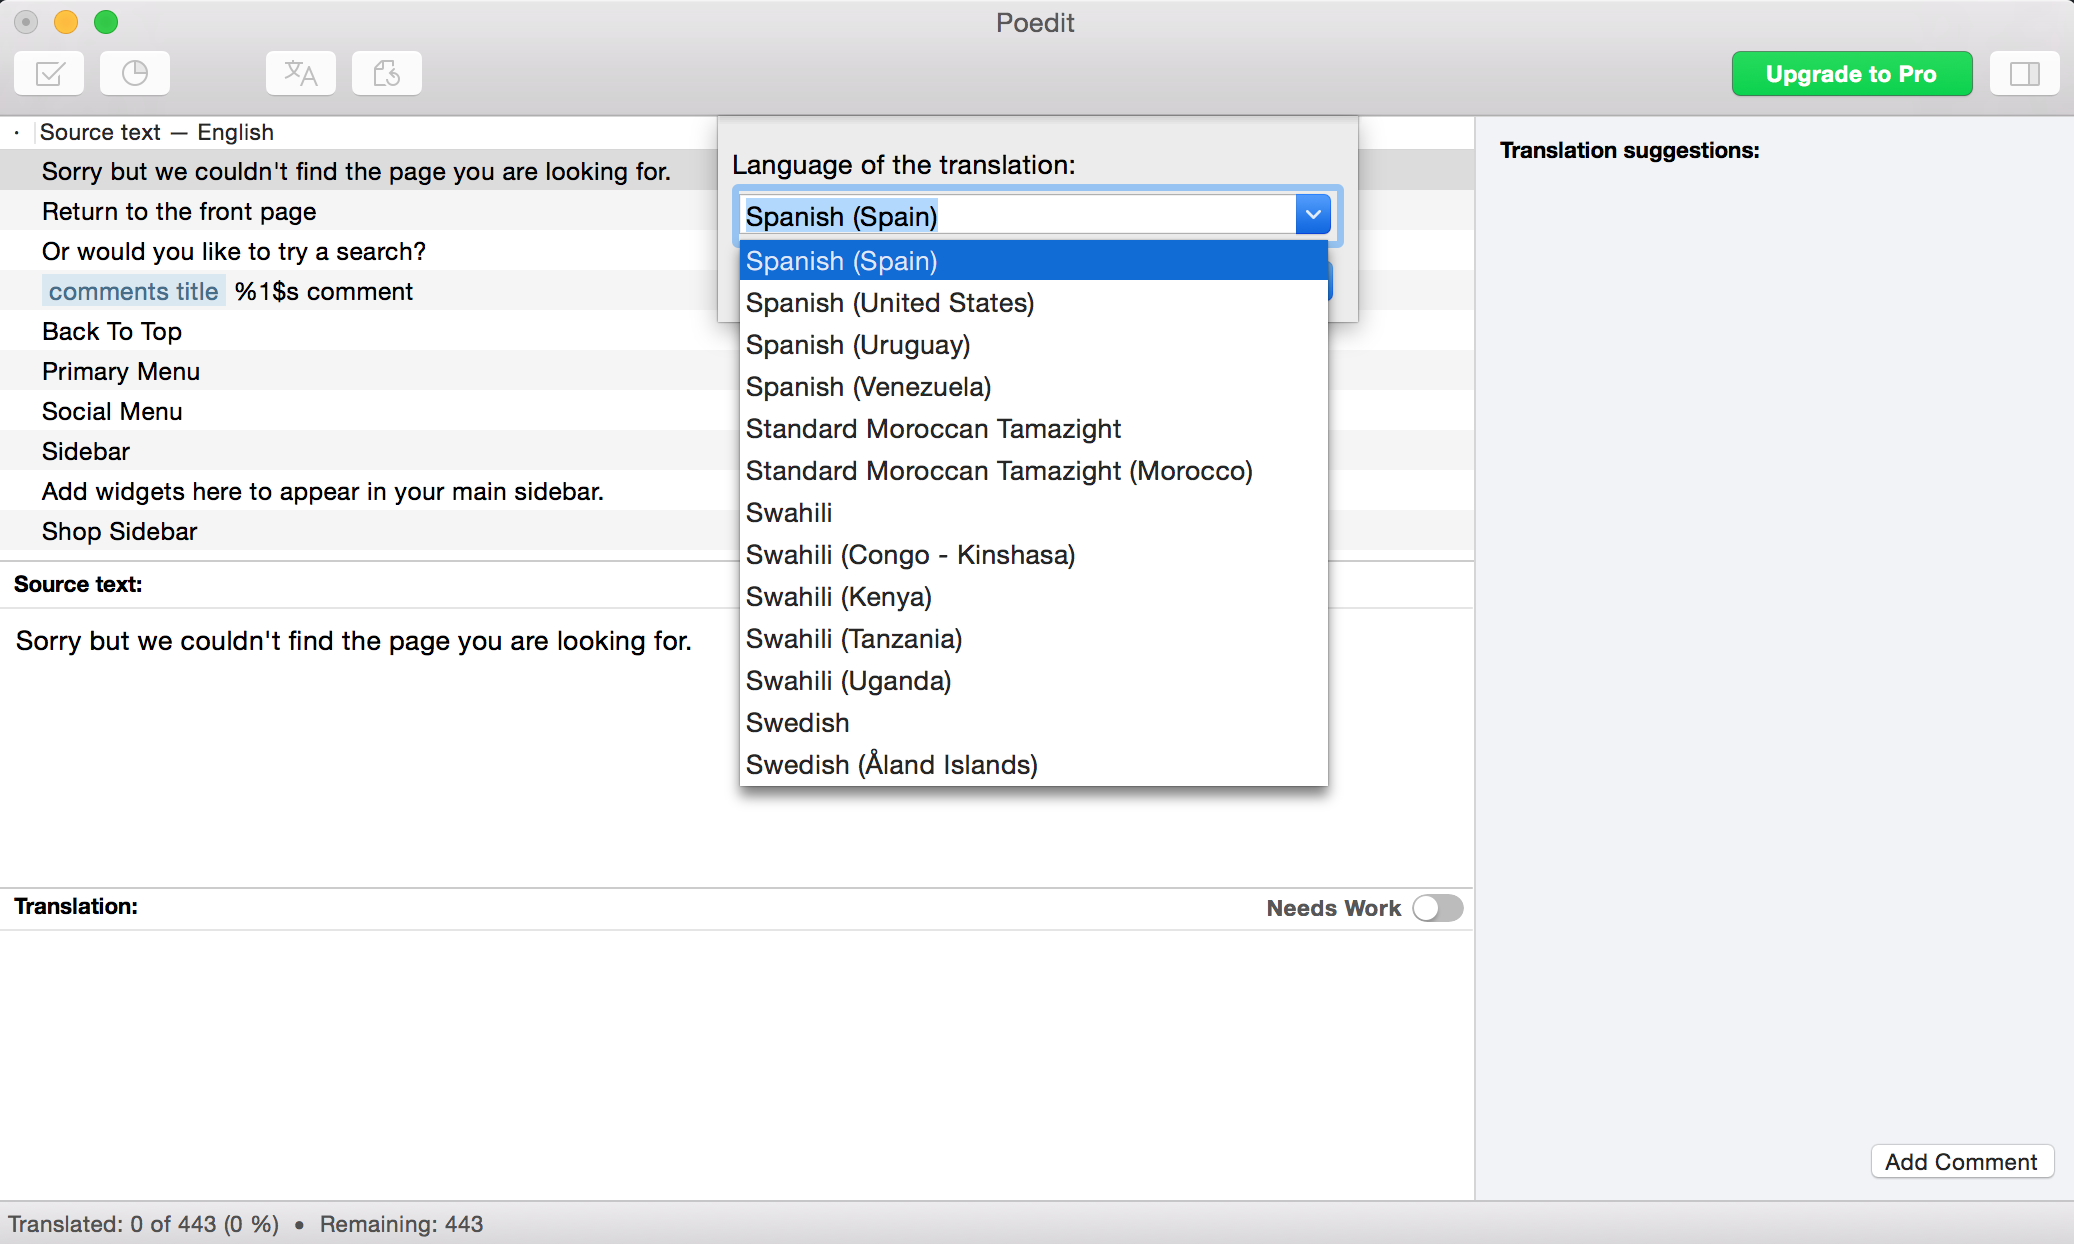Select "Or would you like to try a search?" row
This screenshot has height=1244, width=2074.
pyautogui.click(x=358, y=251)
